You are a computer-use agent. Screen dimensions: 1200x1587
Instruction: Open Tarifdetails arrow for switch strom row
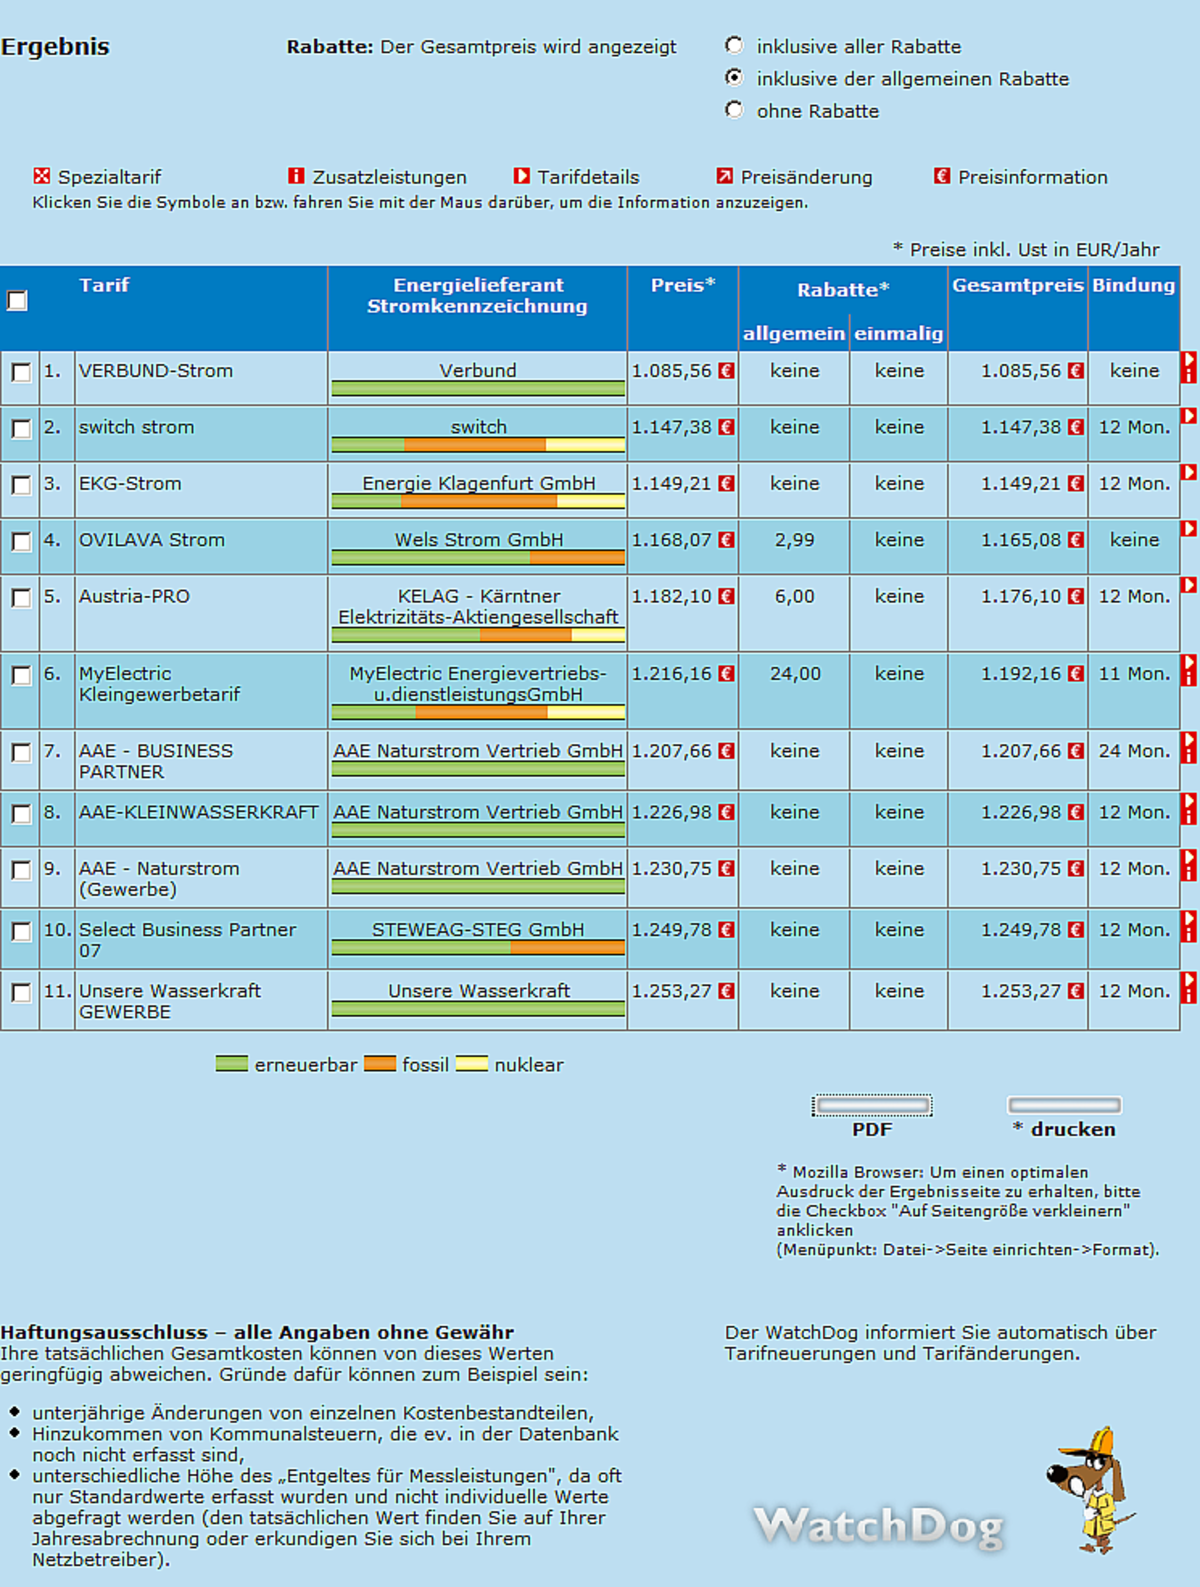tap(1188, 416)
